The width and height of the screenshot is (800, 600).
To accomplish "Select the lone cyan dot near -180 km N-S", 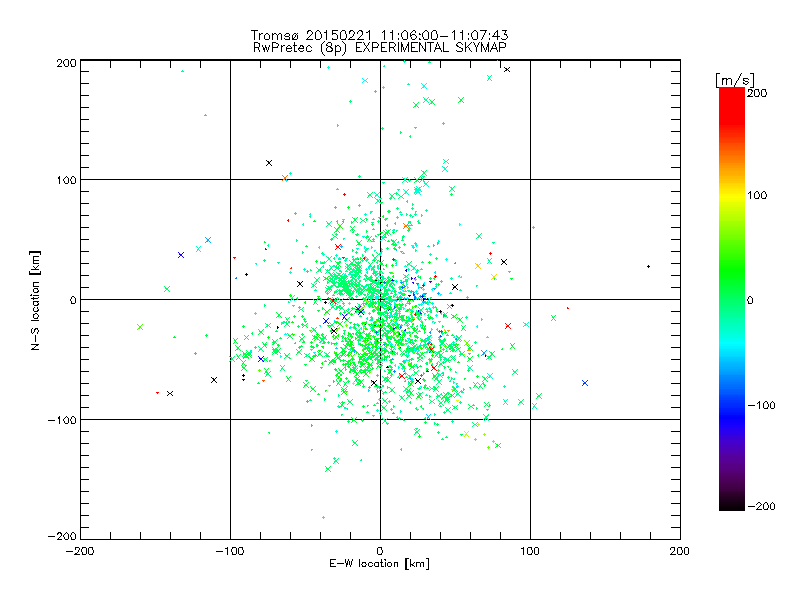I will pos(323,517).
